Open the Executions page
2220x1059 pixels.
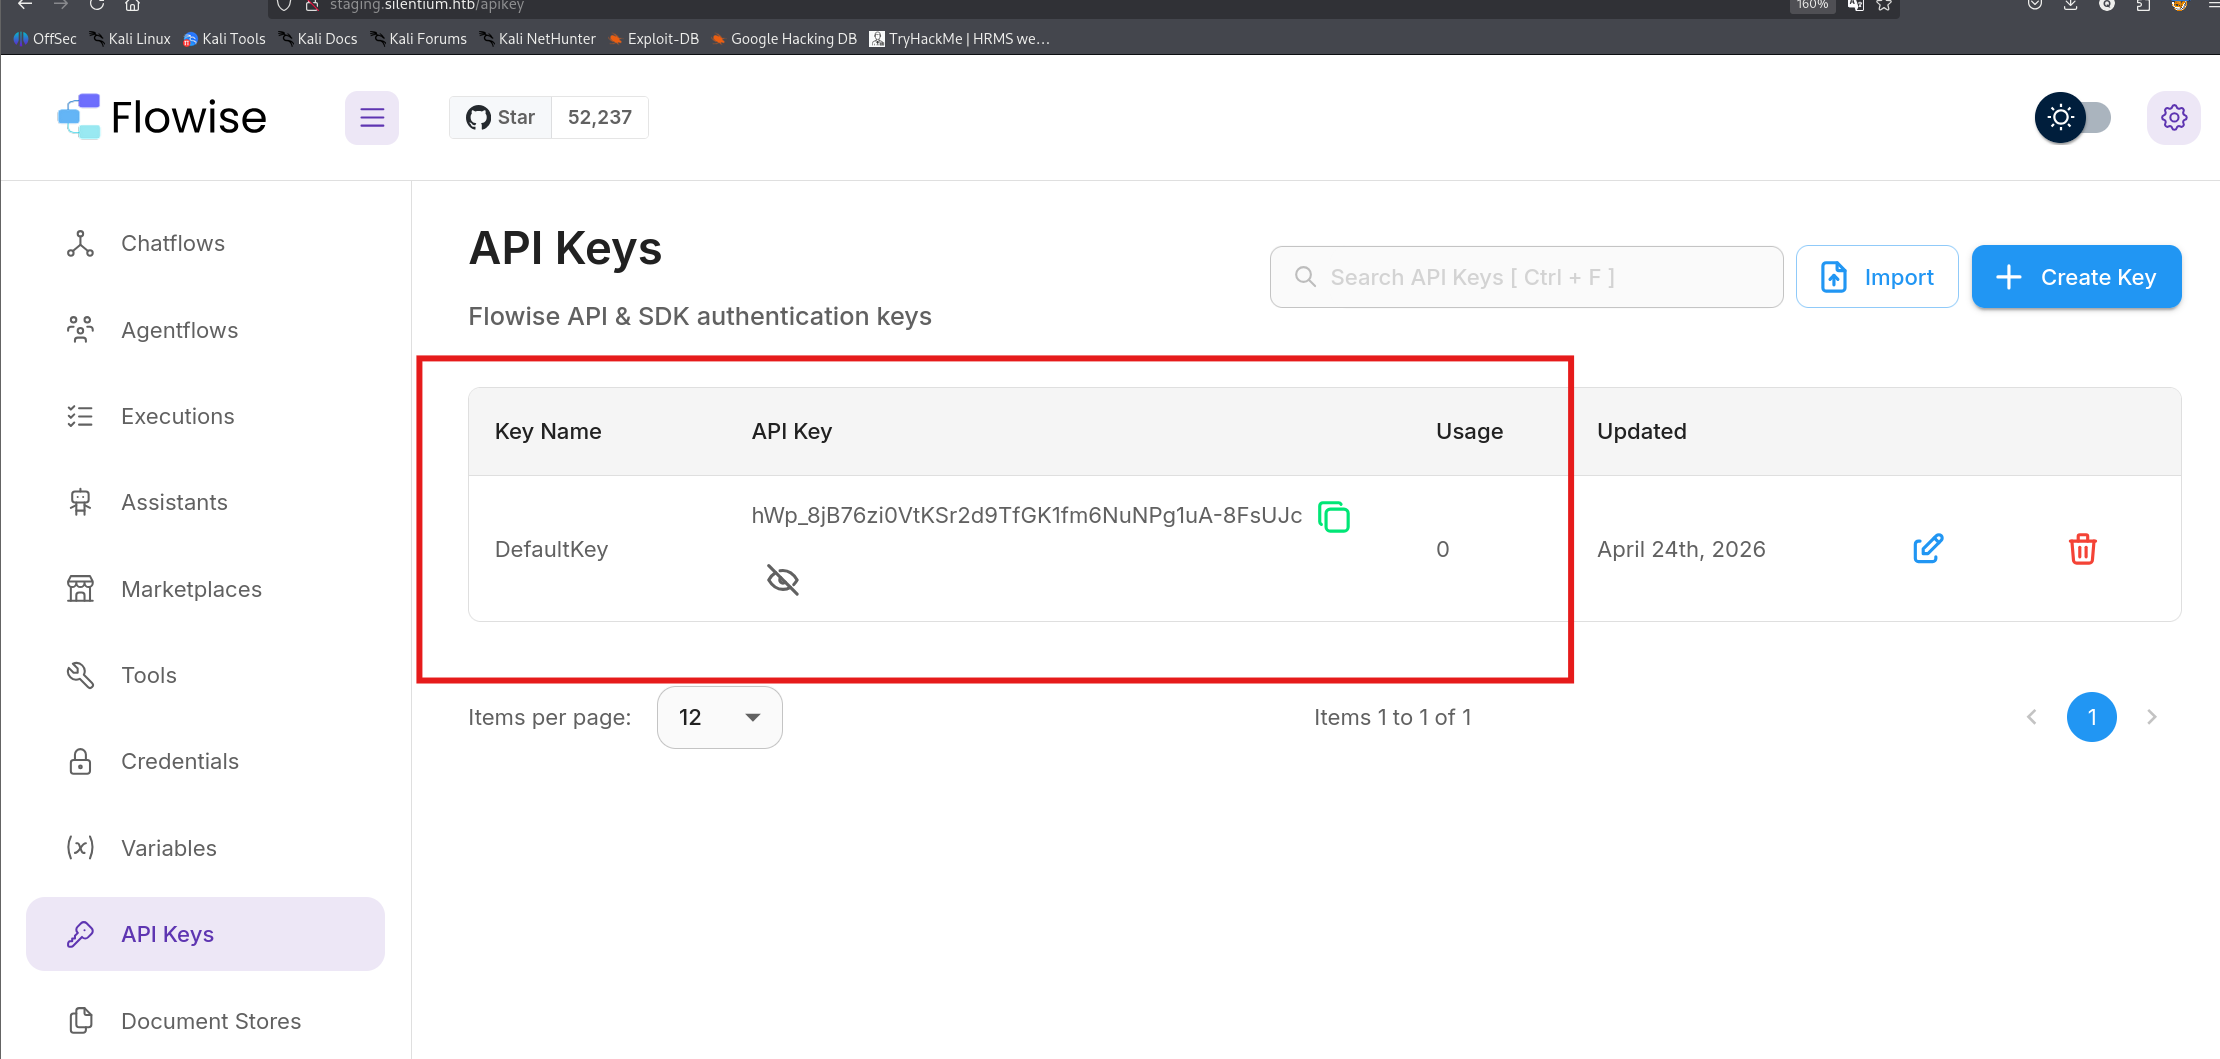tap(206, 416)
